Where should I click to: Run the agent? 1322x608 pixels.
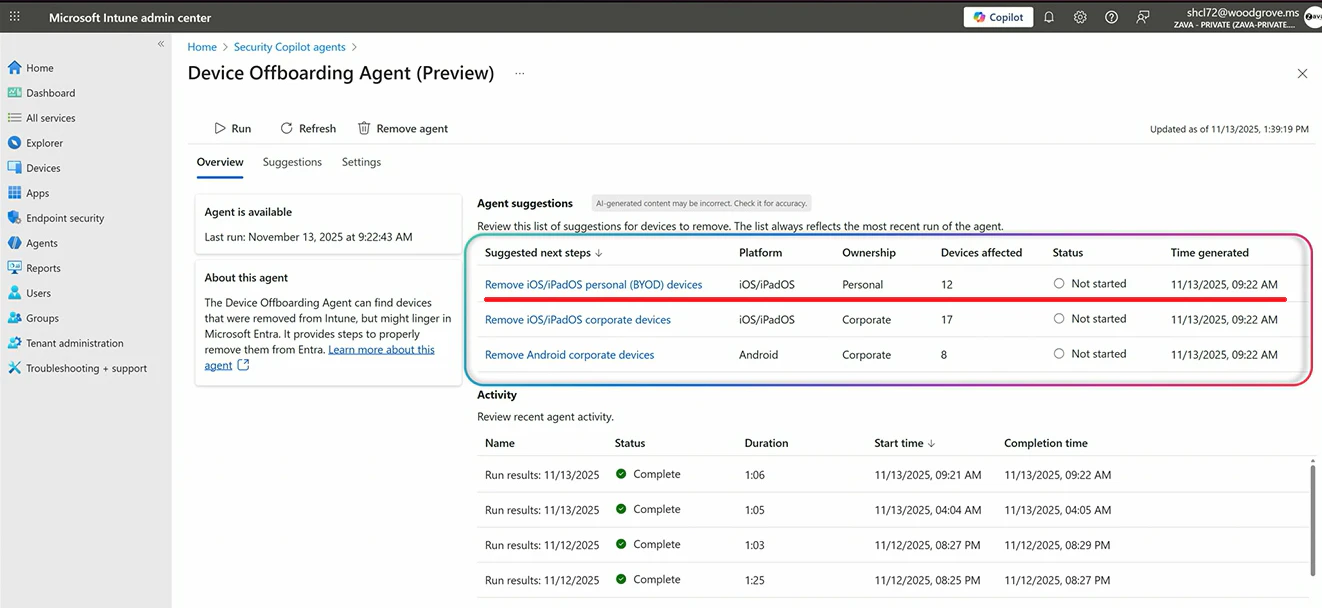click(x=232, y=128)
